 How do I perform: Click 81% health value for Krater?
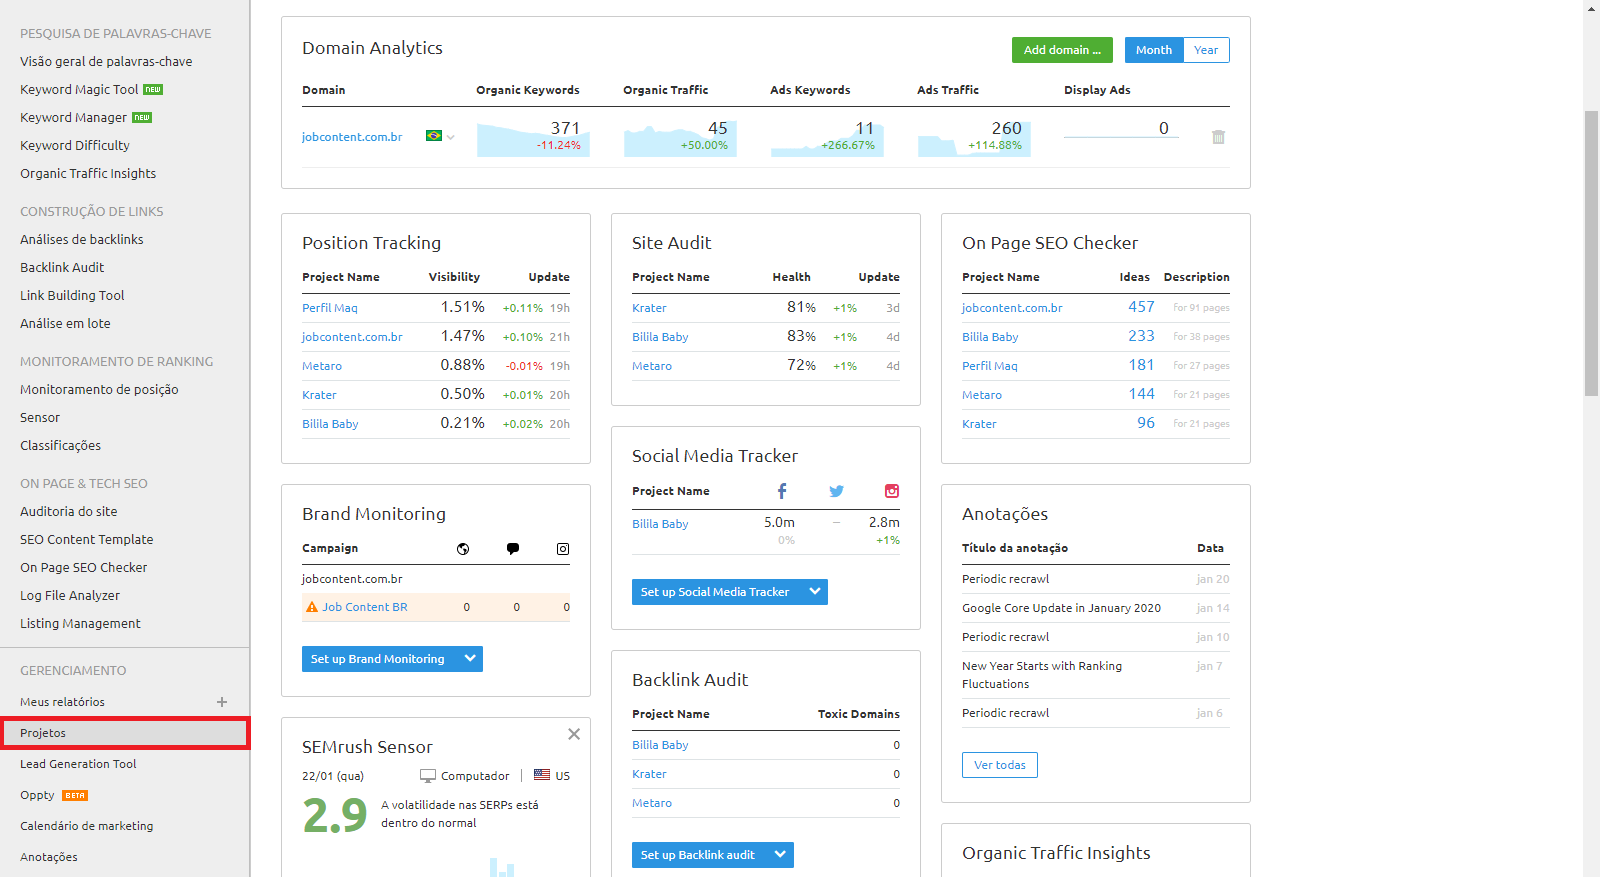coord(801,307)
